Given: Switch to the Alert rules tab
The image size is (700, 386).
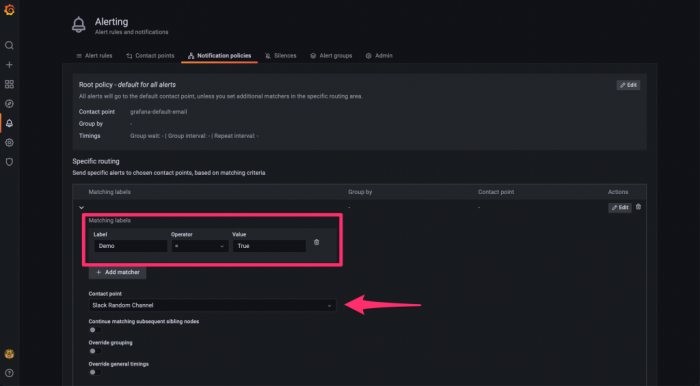Looking at the screenshot, I should (x=94, y=56).
